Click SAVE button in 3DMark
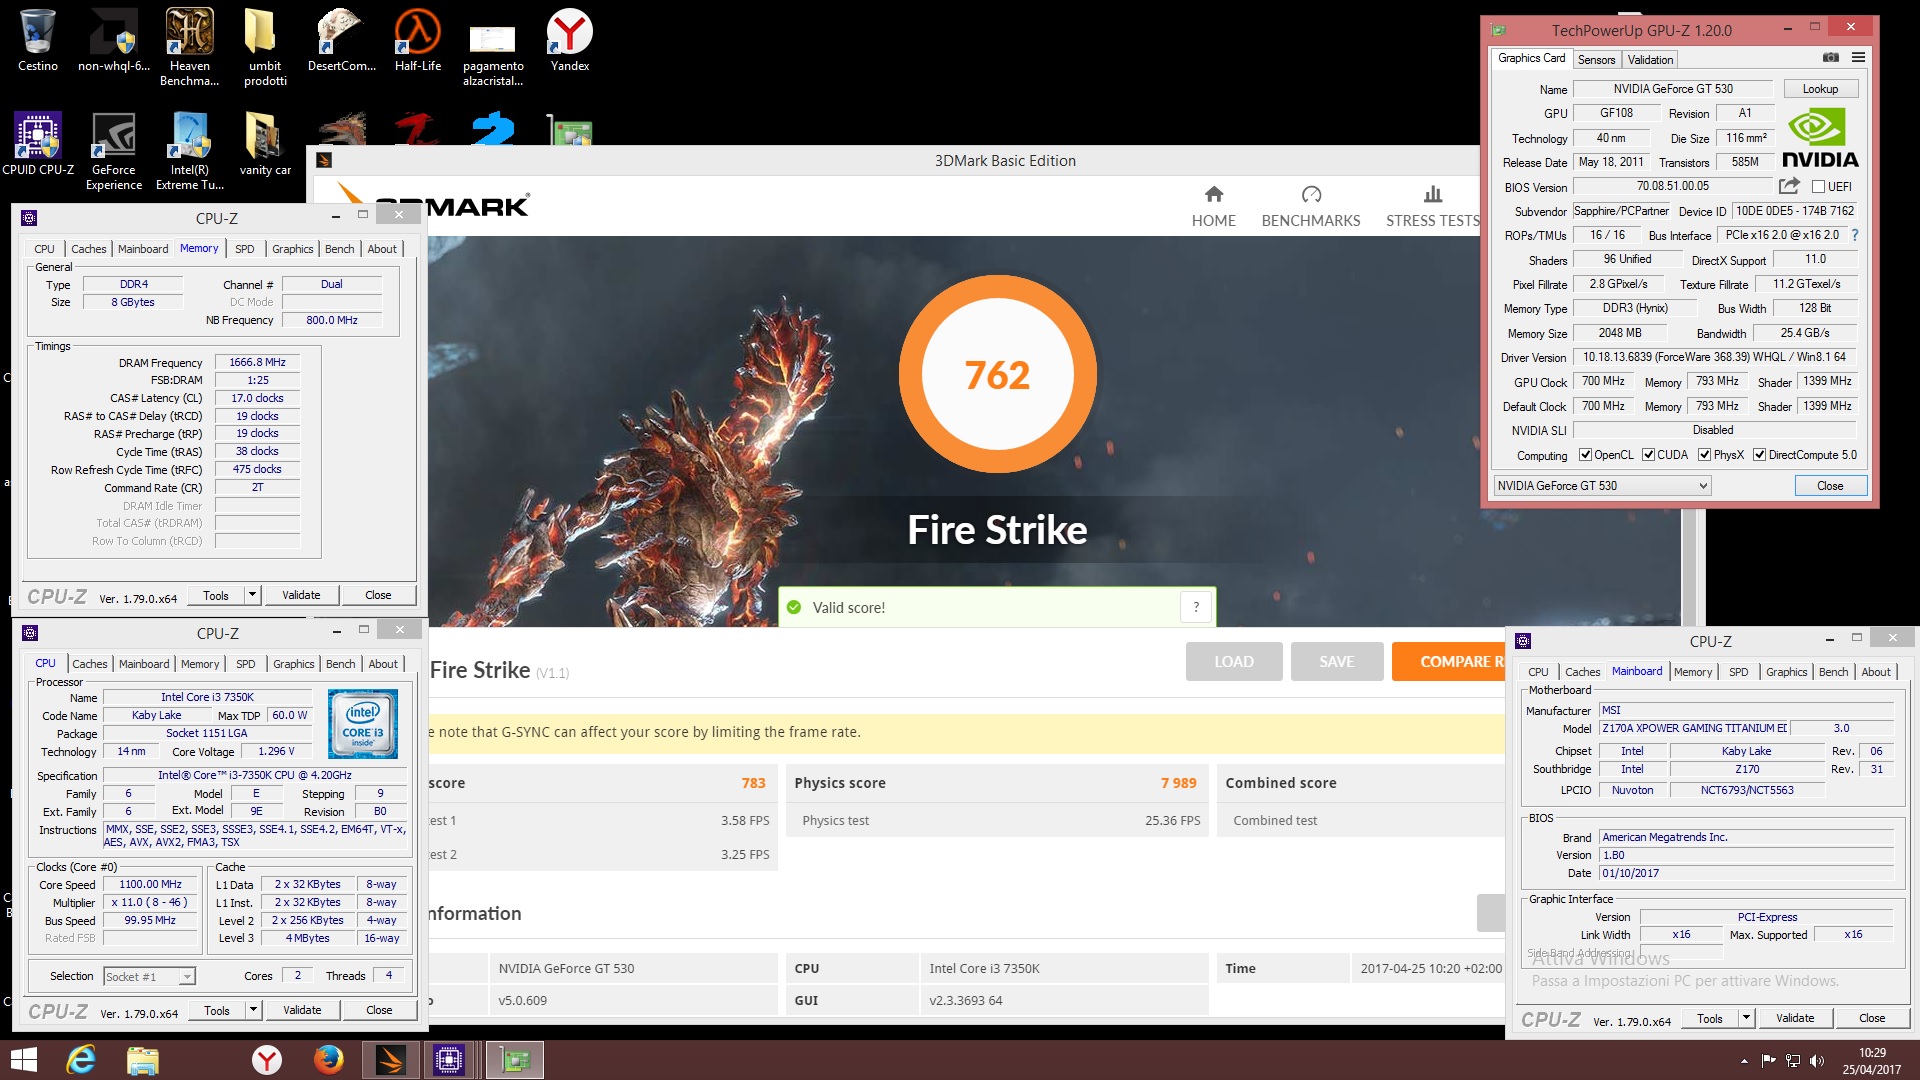Screen dimensions: 1920x1080 1336,661
